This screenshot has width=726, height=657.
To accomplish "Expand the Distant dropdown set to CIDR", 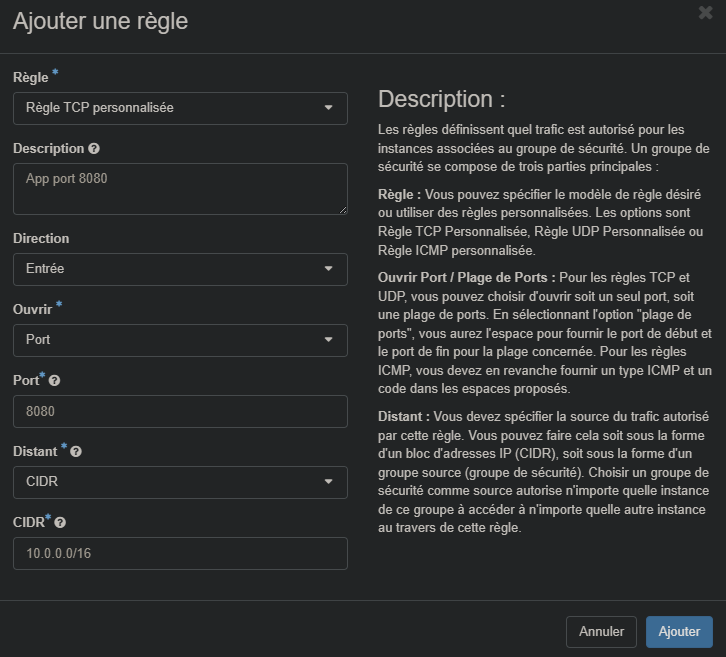I will [180, 482].
